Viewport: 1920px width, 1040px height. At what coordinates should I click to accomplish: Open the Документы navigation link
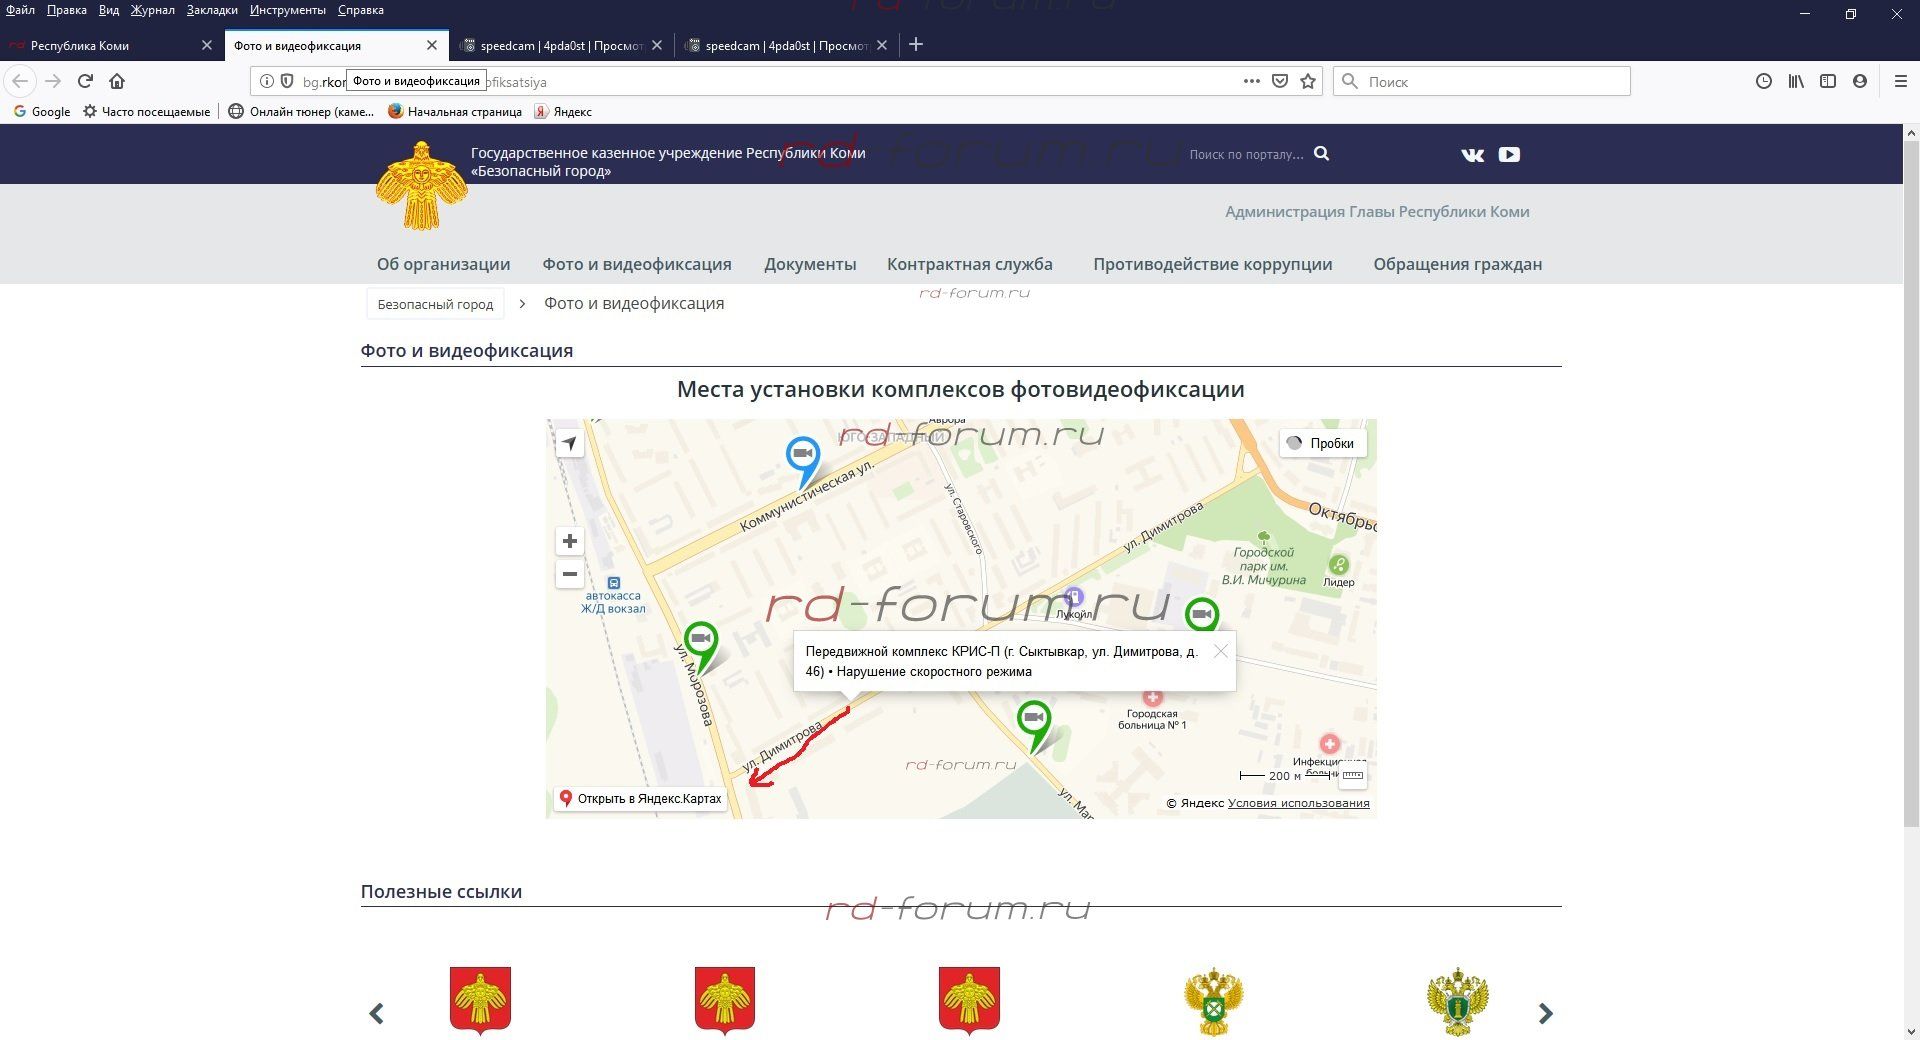click(x=810, y=264)
